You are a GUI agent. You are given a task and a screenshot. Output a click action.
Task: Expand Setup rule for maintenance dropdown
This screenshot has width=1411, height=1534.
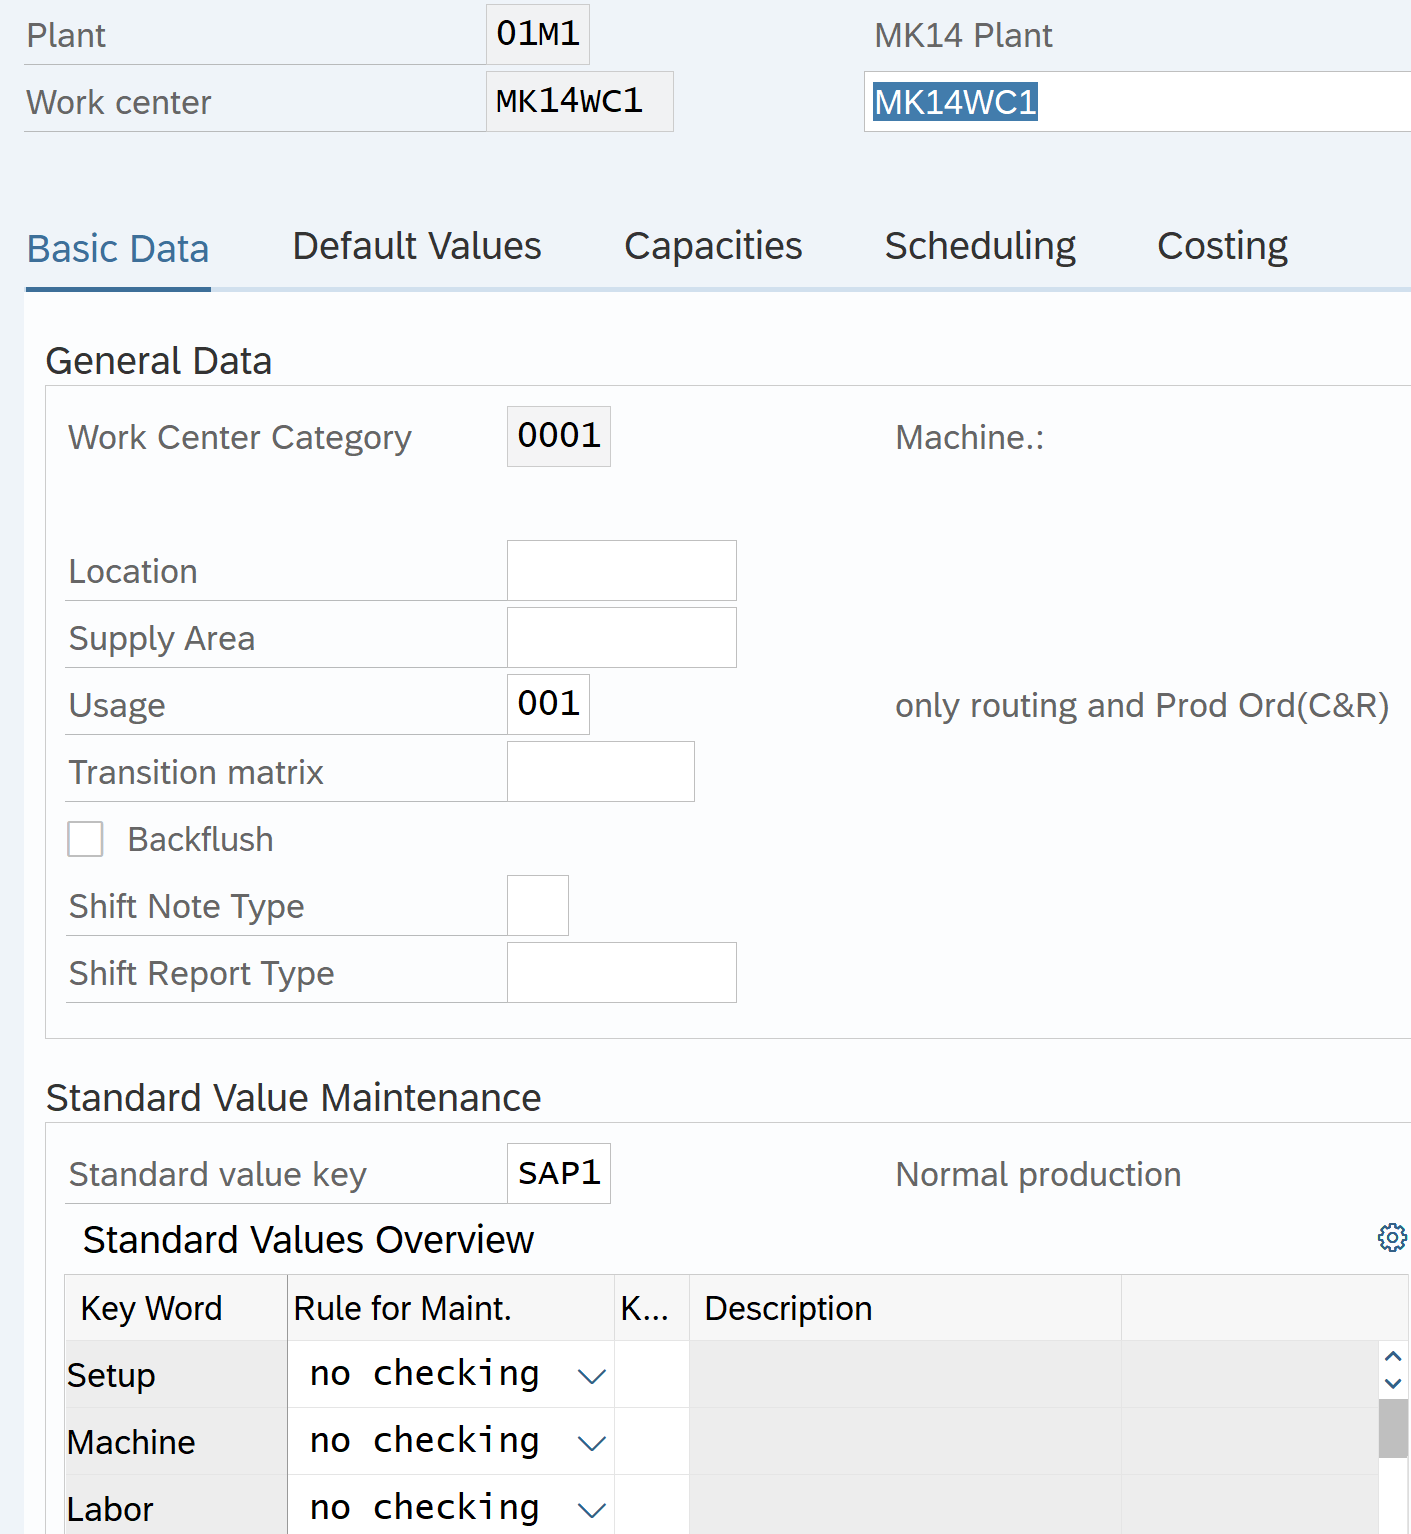pyautogui.click(x=591, y=1376)
